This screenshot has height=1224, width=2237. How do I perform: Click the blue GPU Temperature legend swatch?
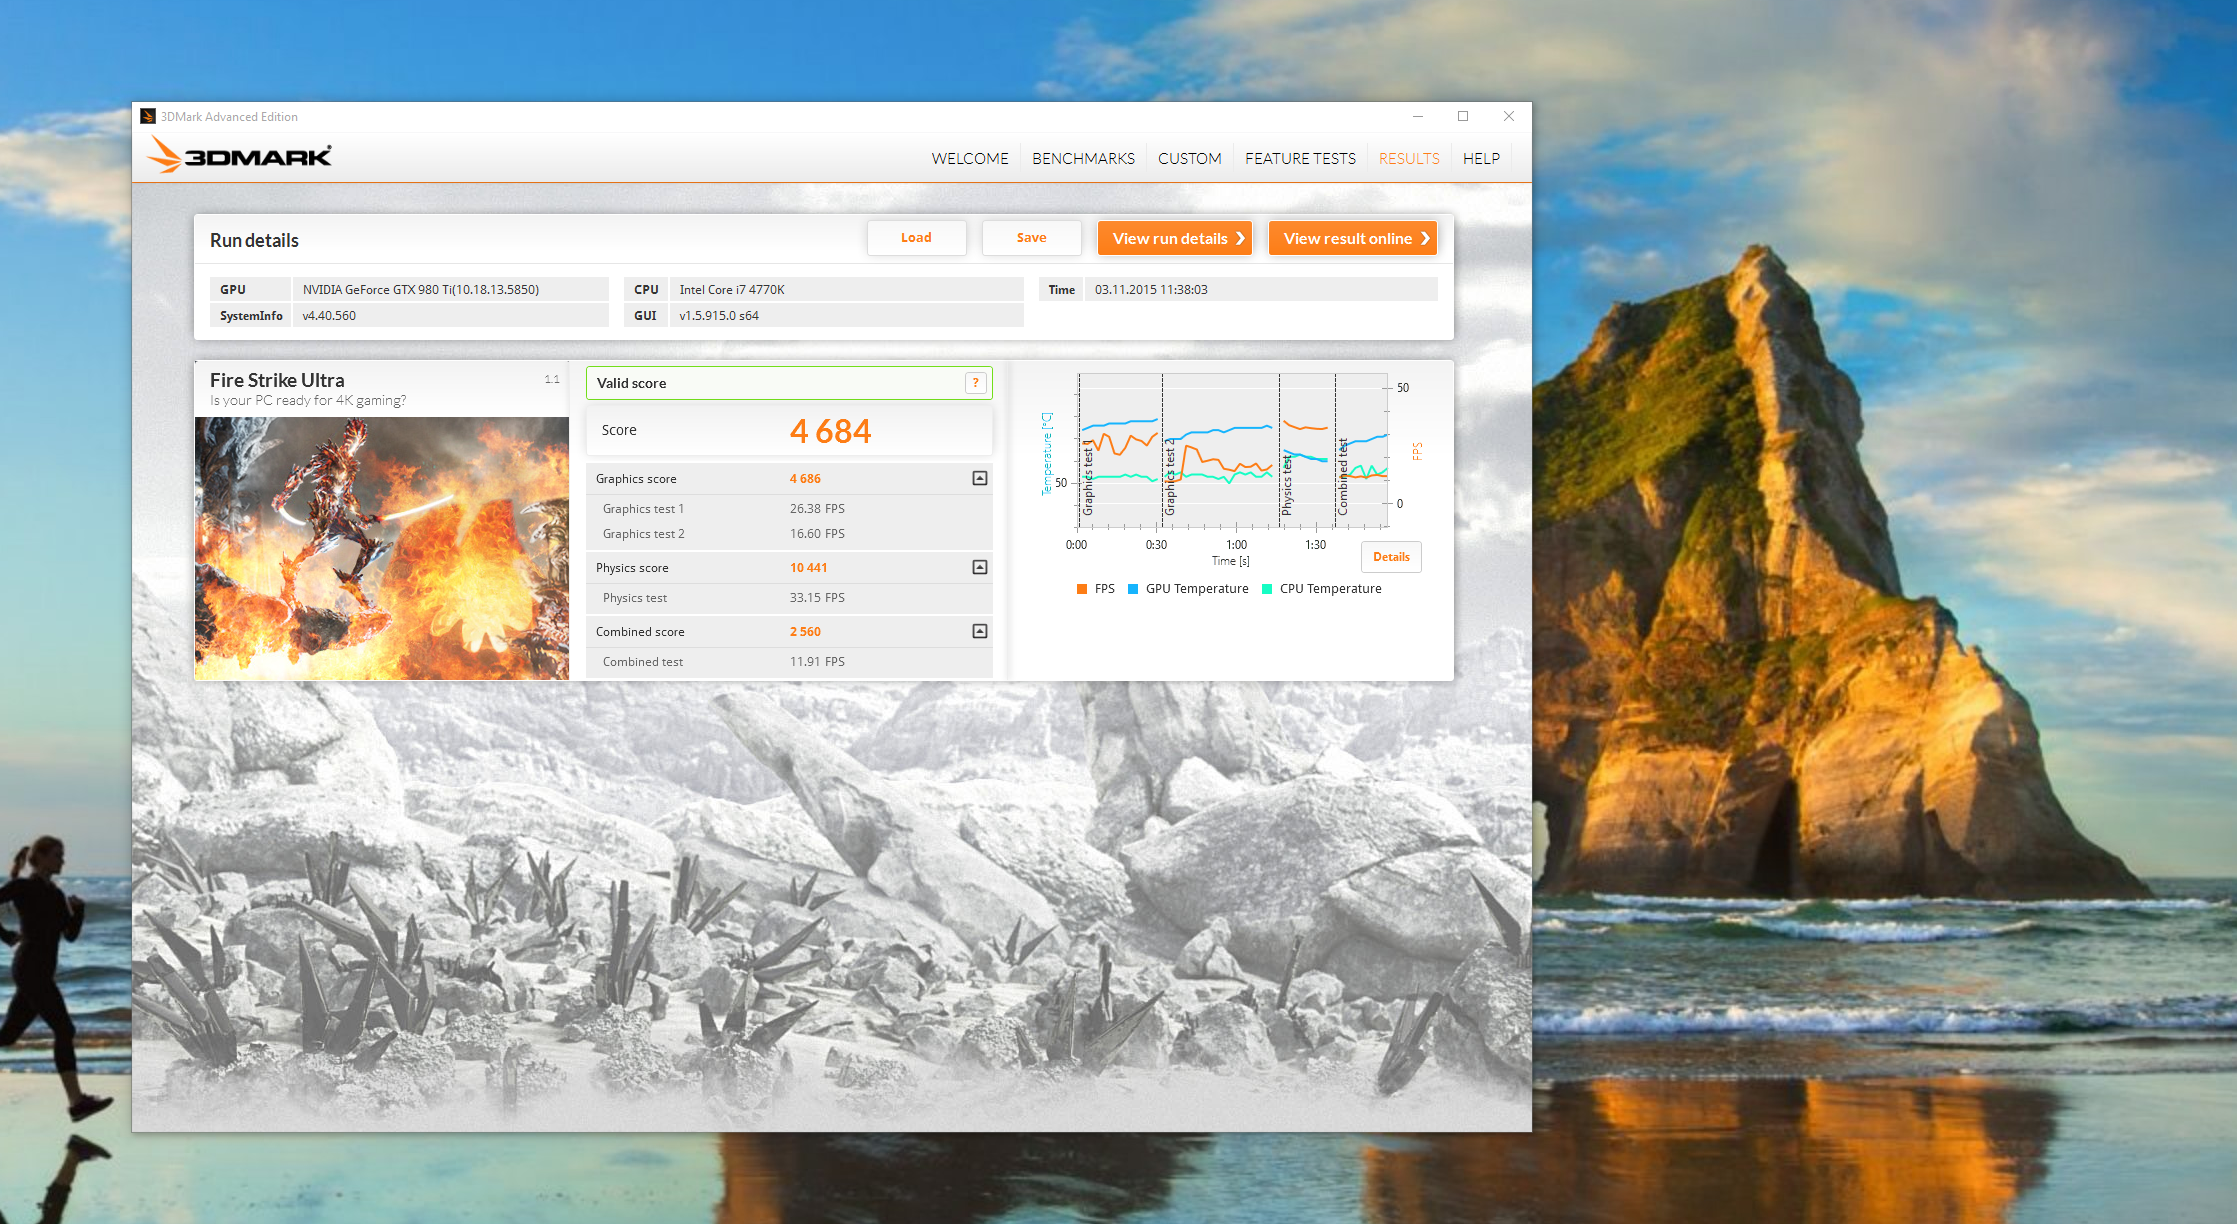pos(1133,589)
